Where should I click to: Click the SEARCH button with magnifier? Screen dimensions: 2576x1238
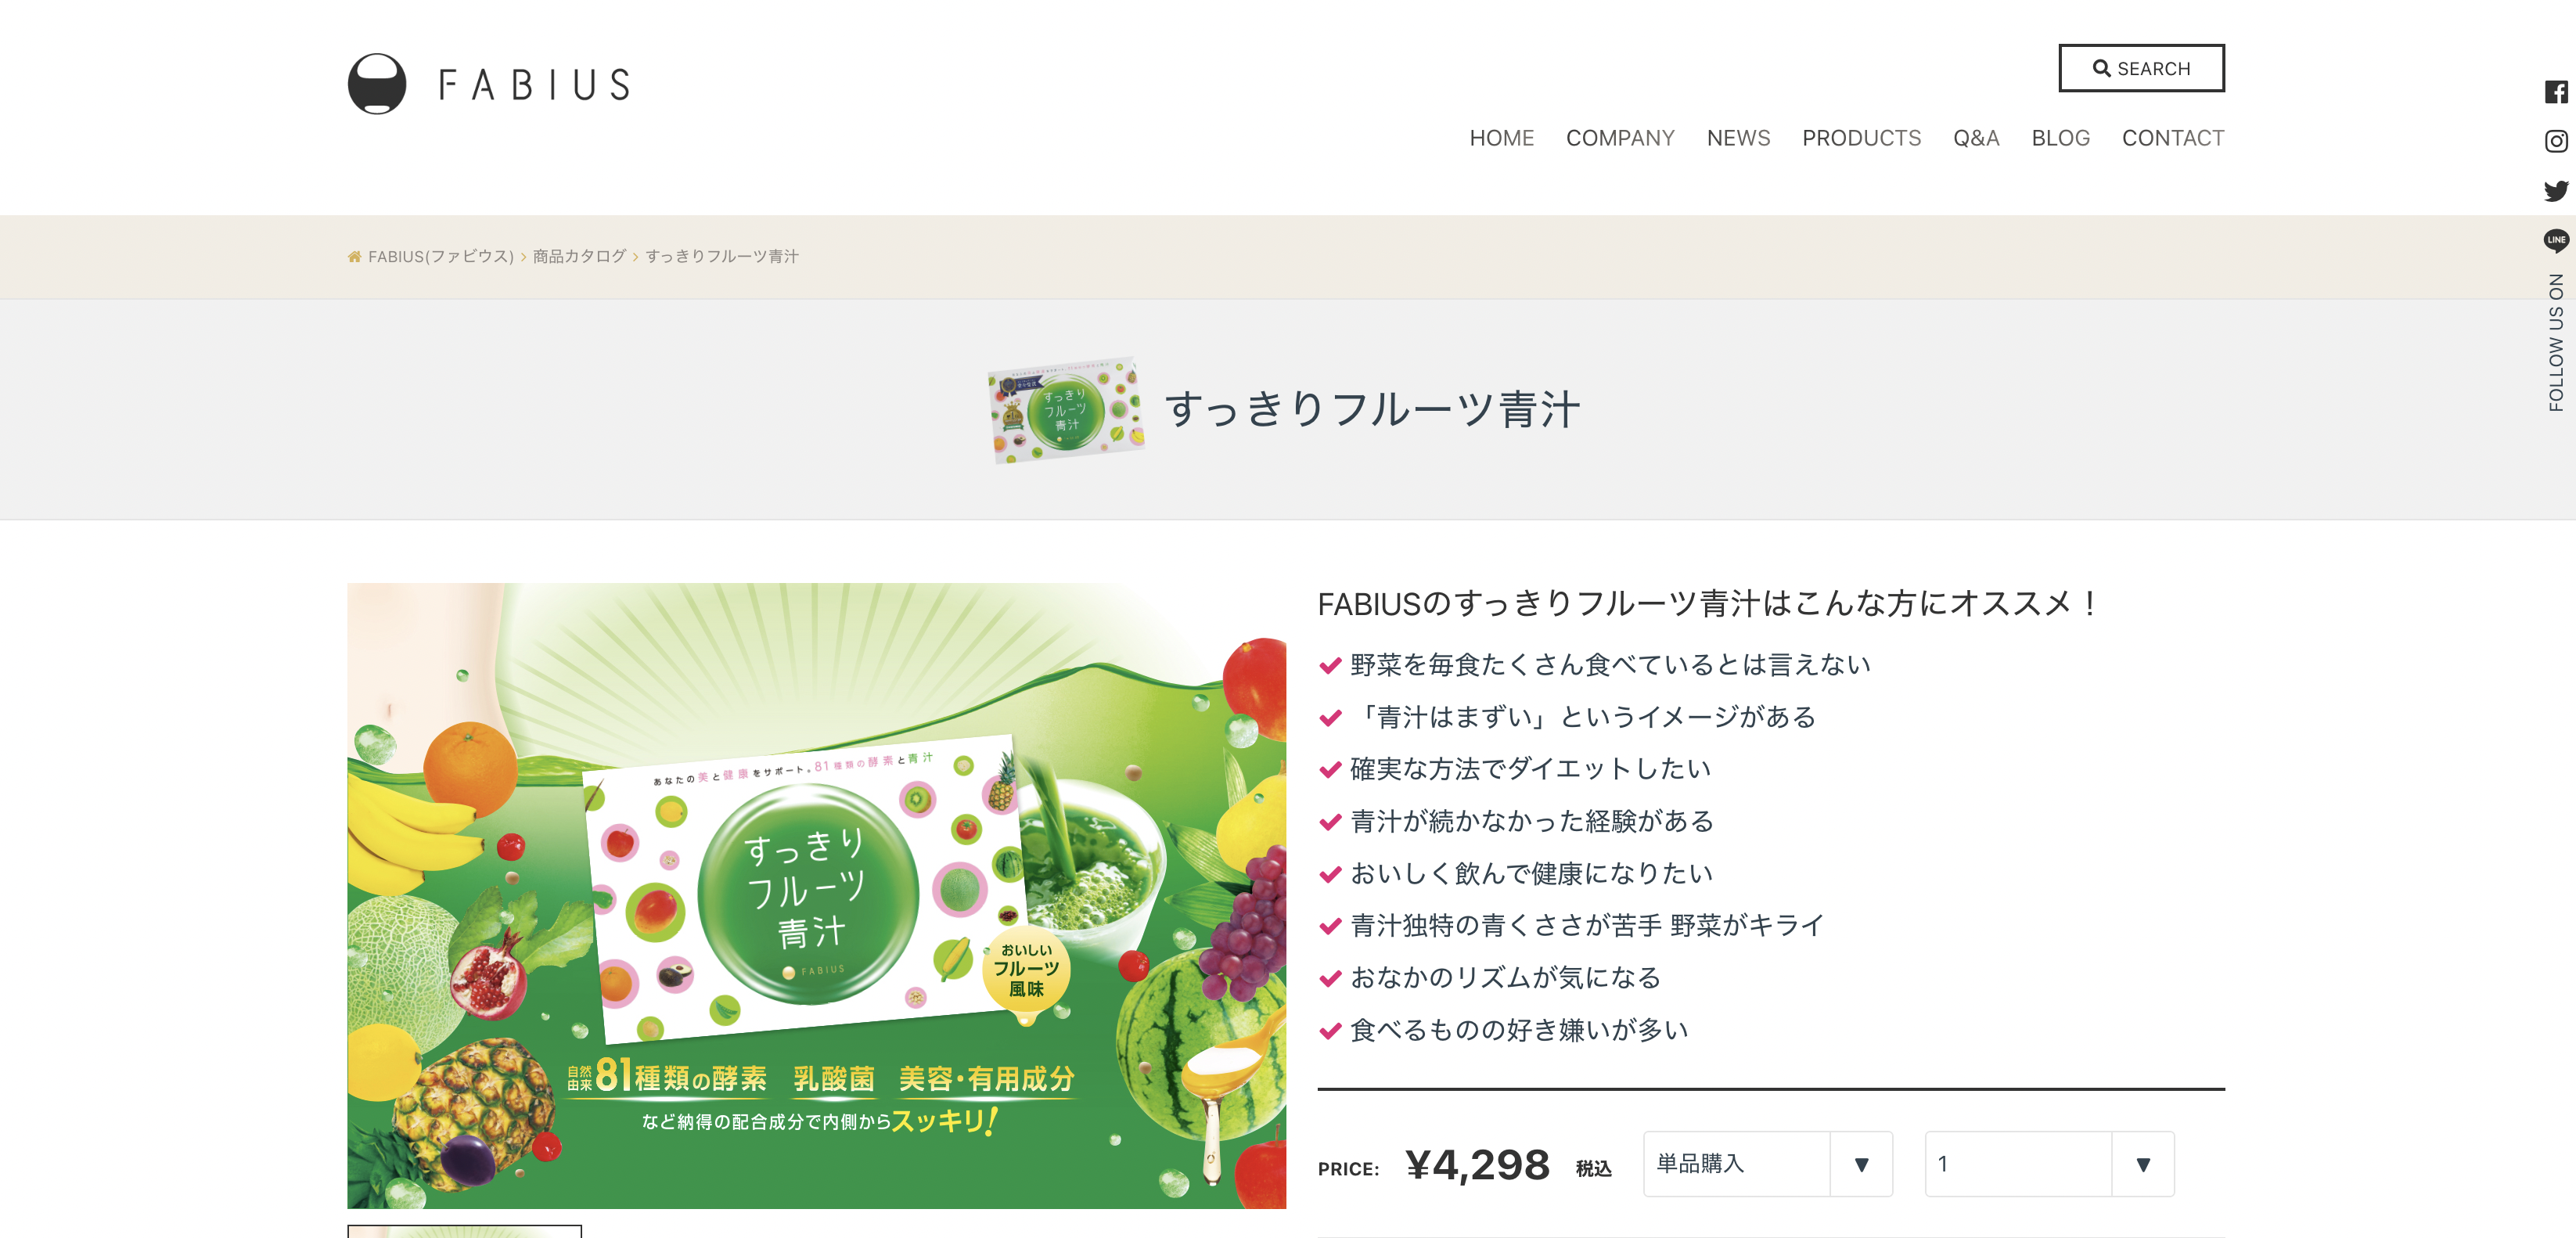(x=2141, y=68)
